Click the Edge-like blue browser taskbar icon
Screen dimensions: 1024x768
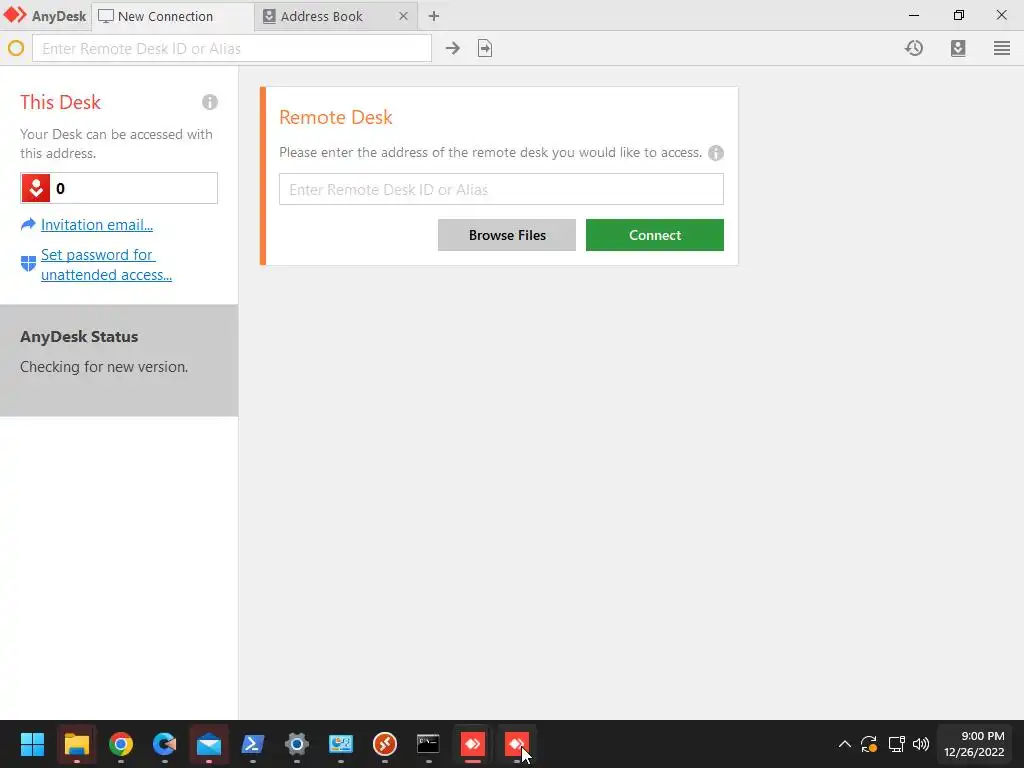point(165,744)
